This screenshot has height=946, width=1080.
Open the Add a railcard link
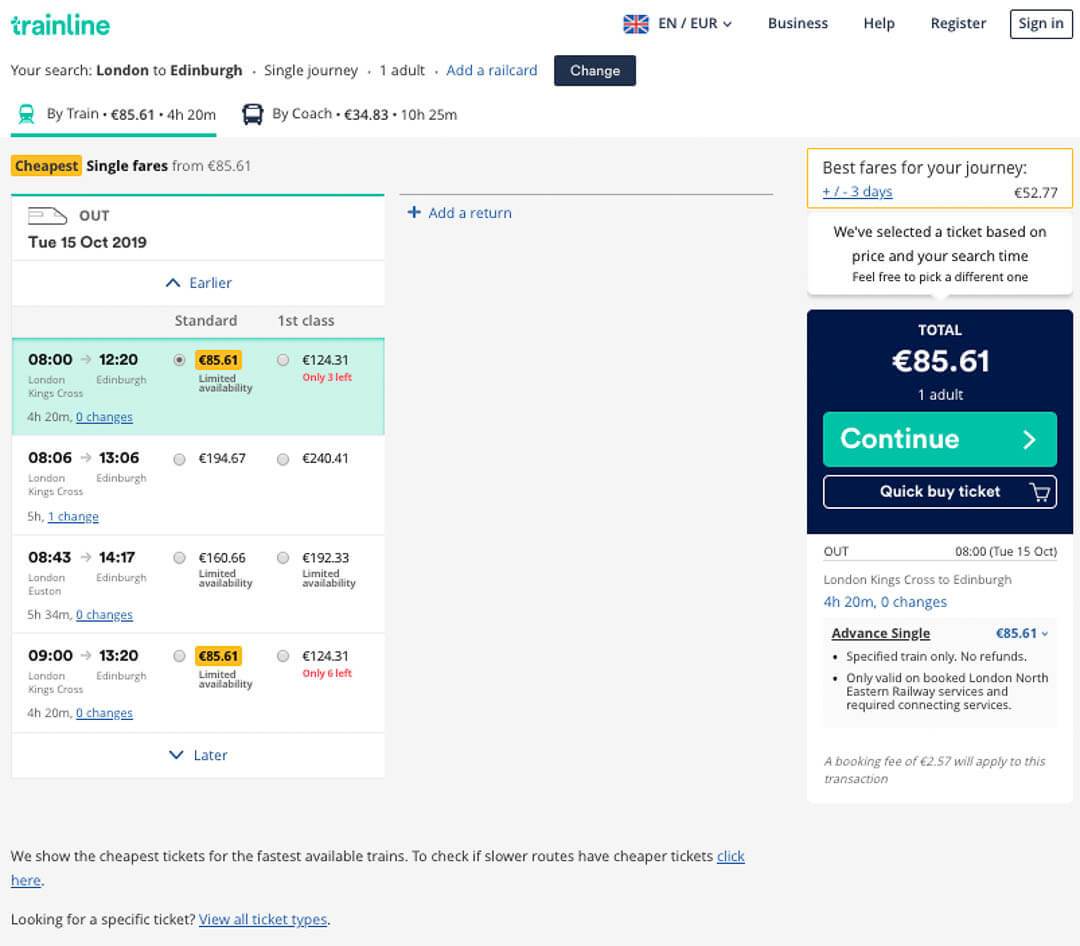click(491, 70)
